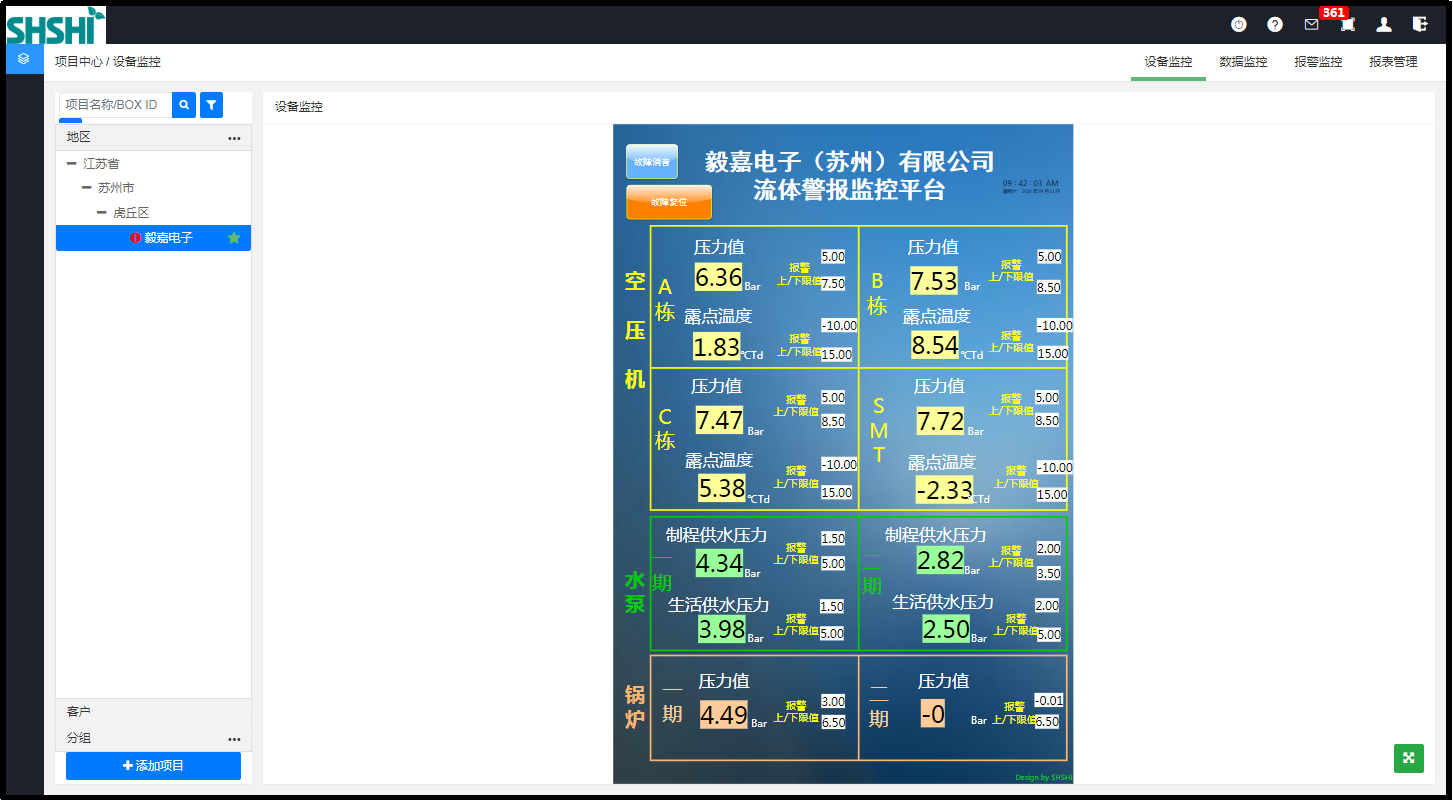Click the C栋 dew point value 5.38
The height and width of the screenshot is (800, 1453).
(x=722, y=488)
